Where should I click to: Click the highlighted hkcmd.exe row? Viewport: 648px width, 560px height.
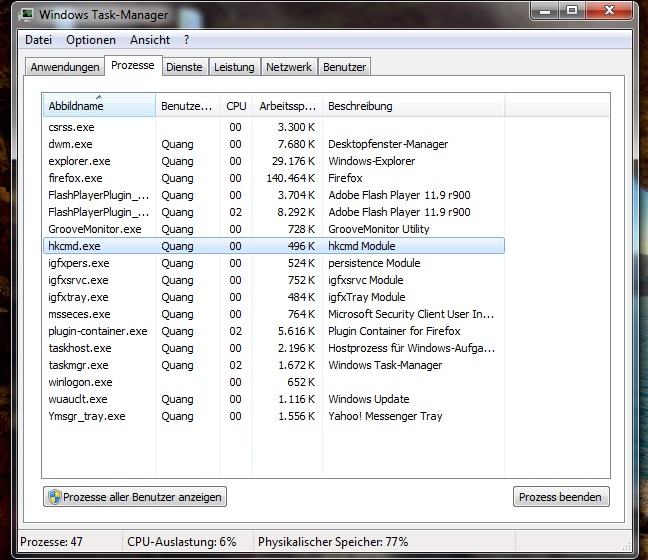point(274,246)
